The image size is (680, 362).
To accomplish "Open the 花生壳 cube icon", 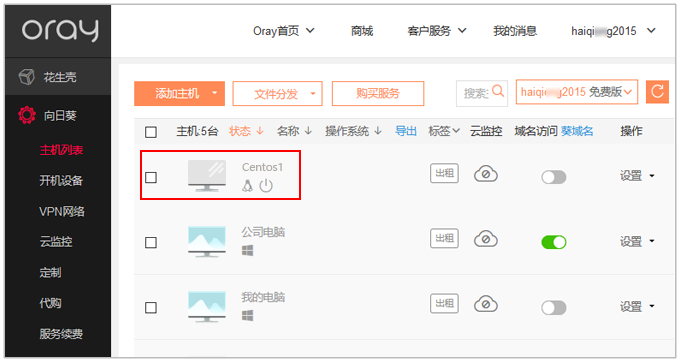I will (26, 77).
